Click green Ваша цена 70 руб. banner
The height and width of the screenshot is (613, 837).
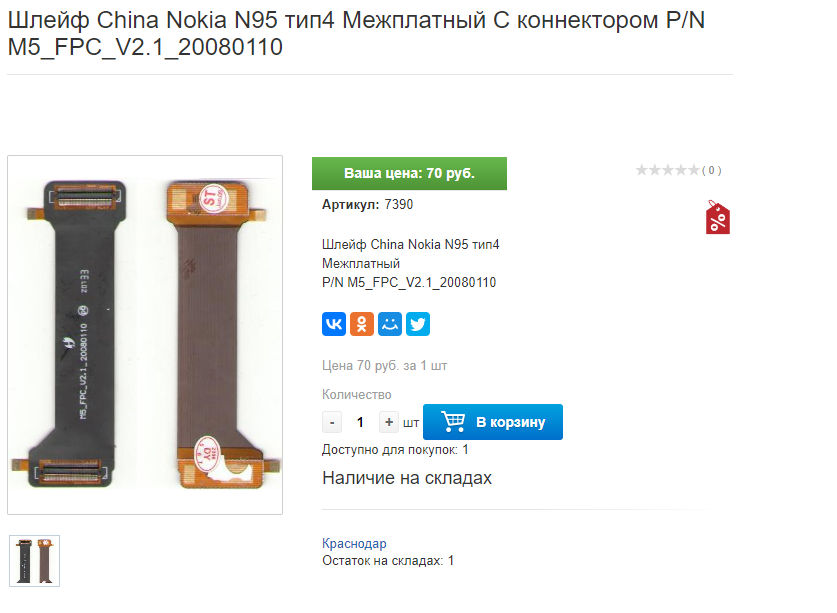(x=409, y=174)
